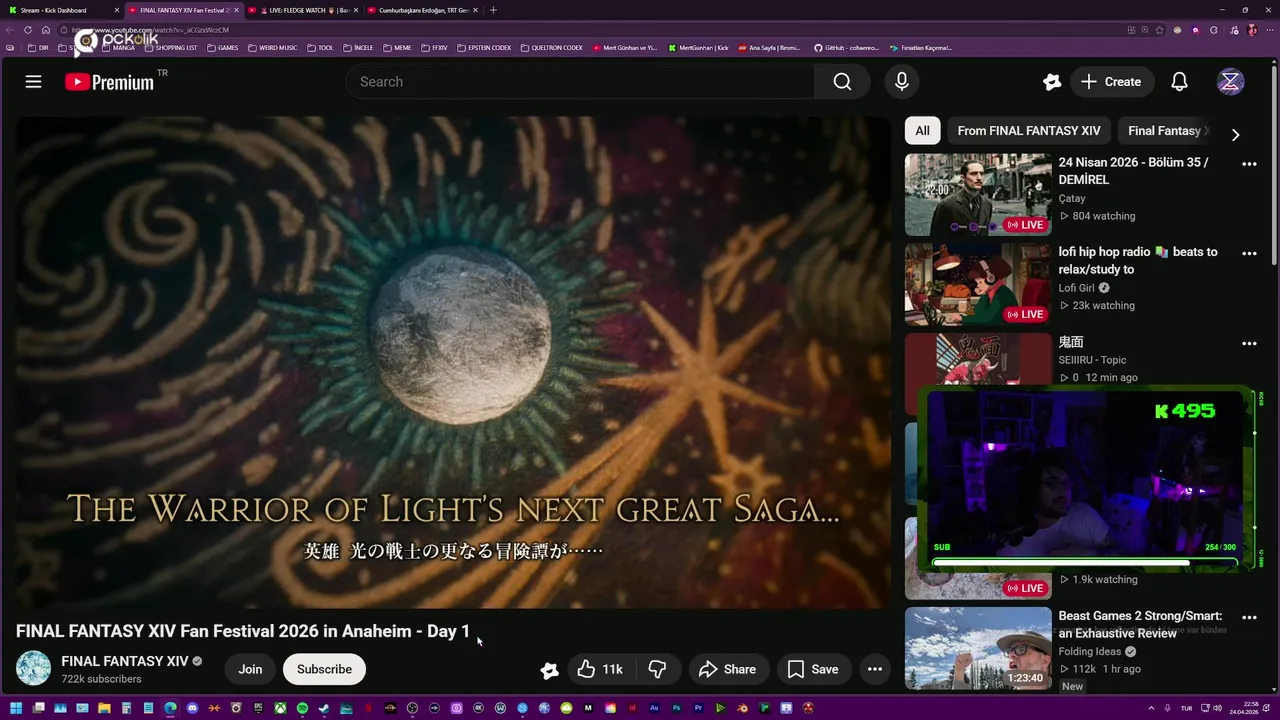The width and height of the screenshot is (1280, 720).
Task: Open Premiere Pro from the taskbar
Action: coord(698,708)
